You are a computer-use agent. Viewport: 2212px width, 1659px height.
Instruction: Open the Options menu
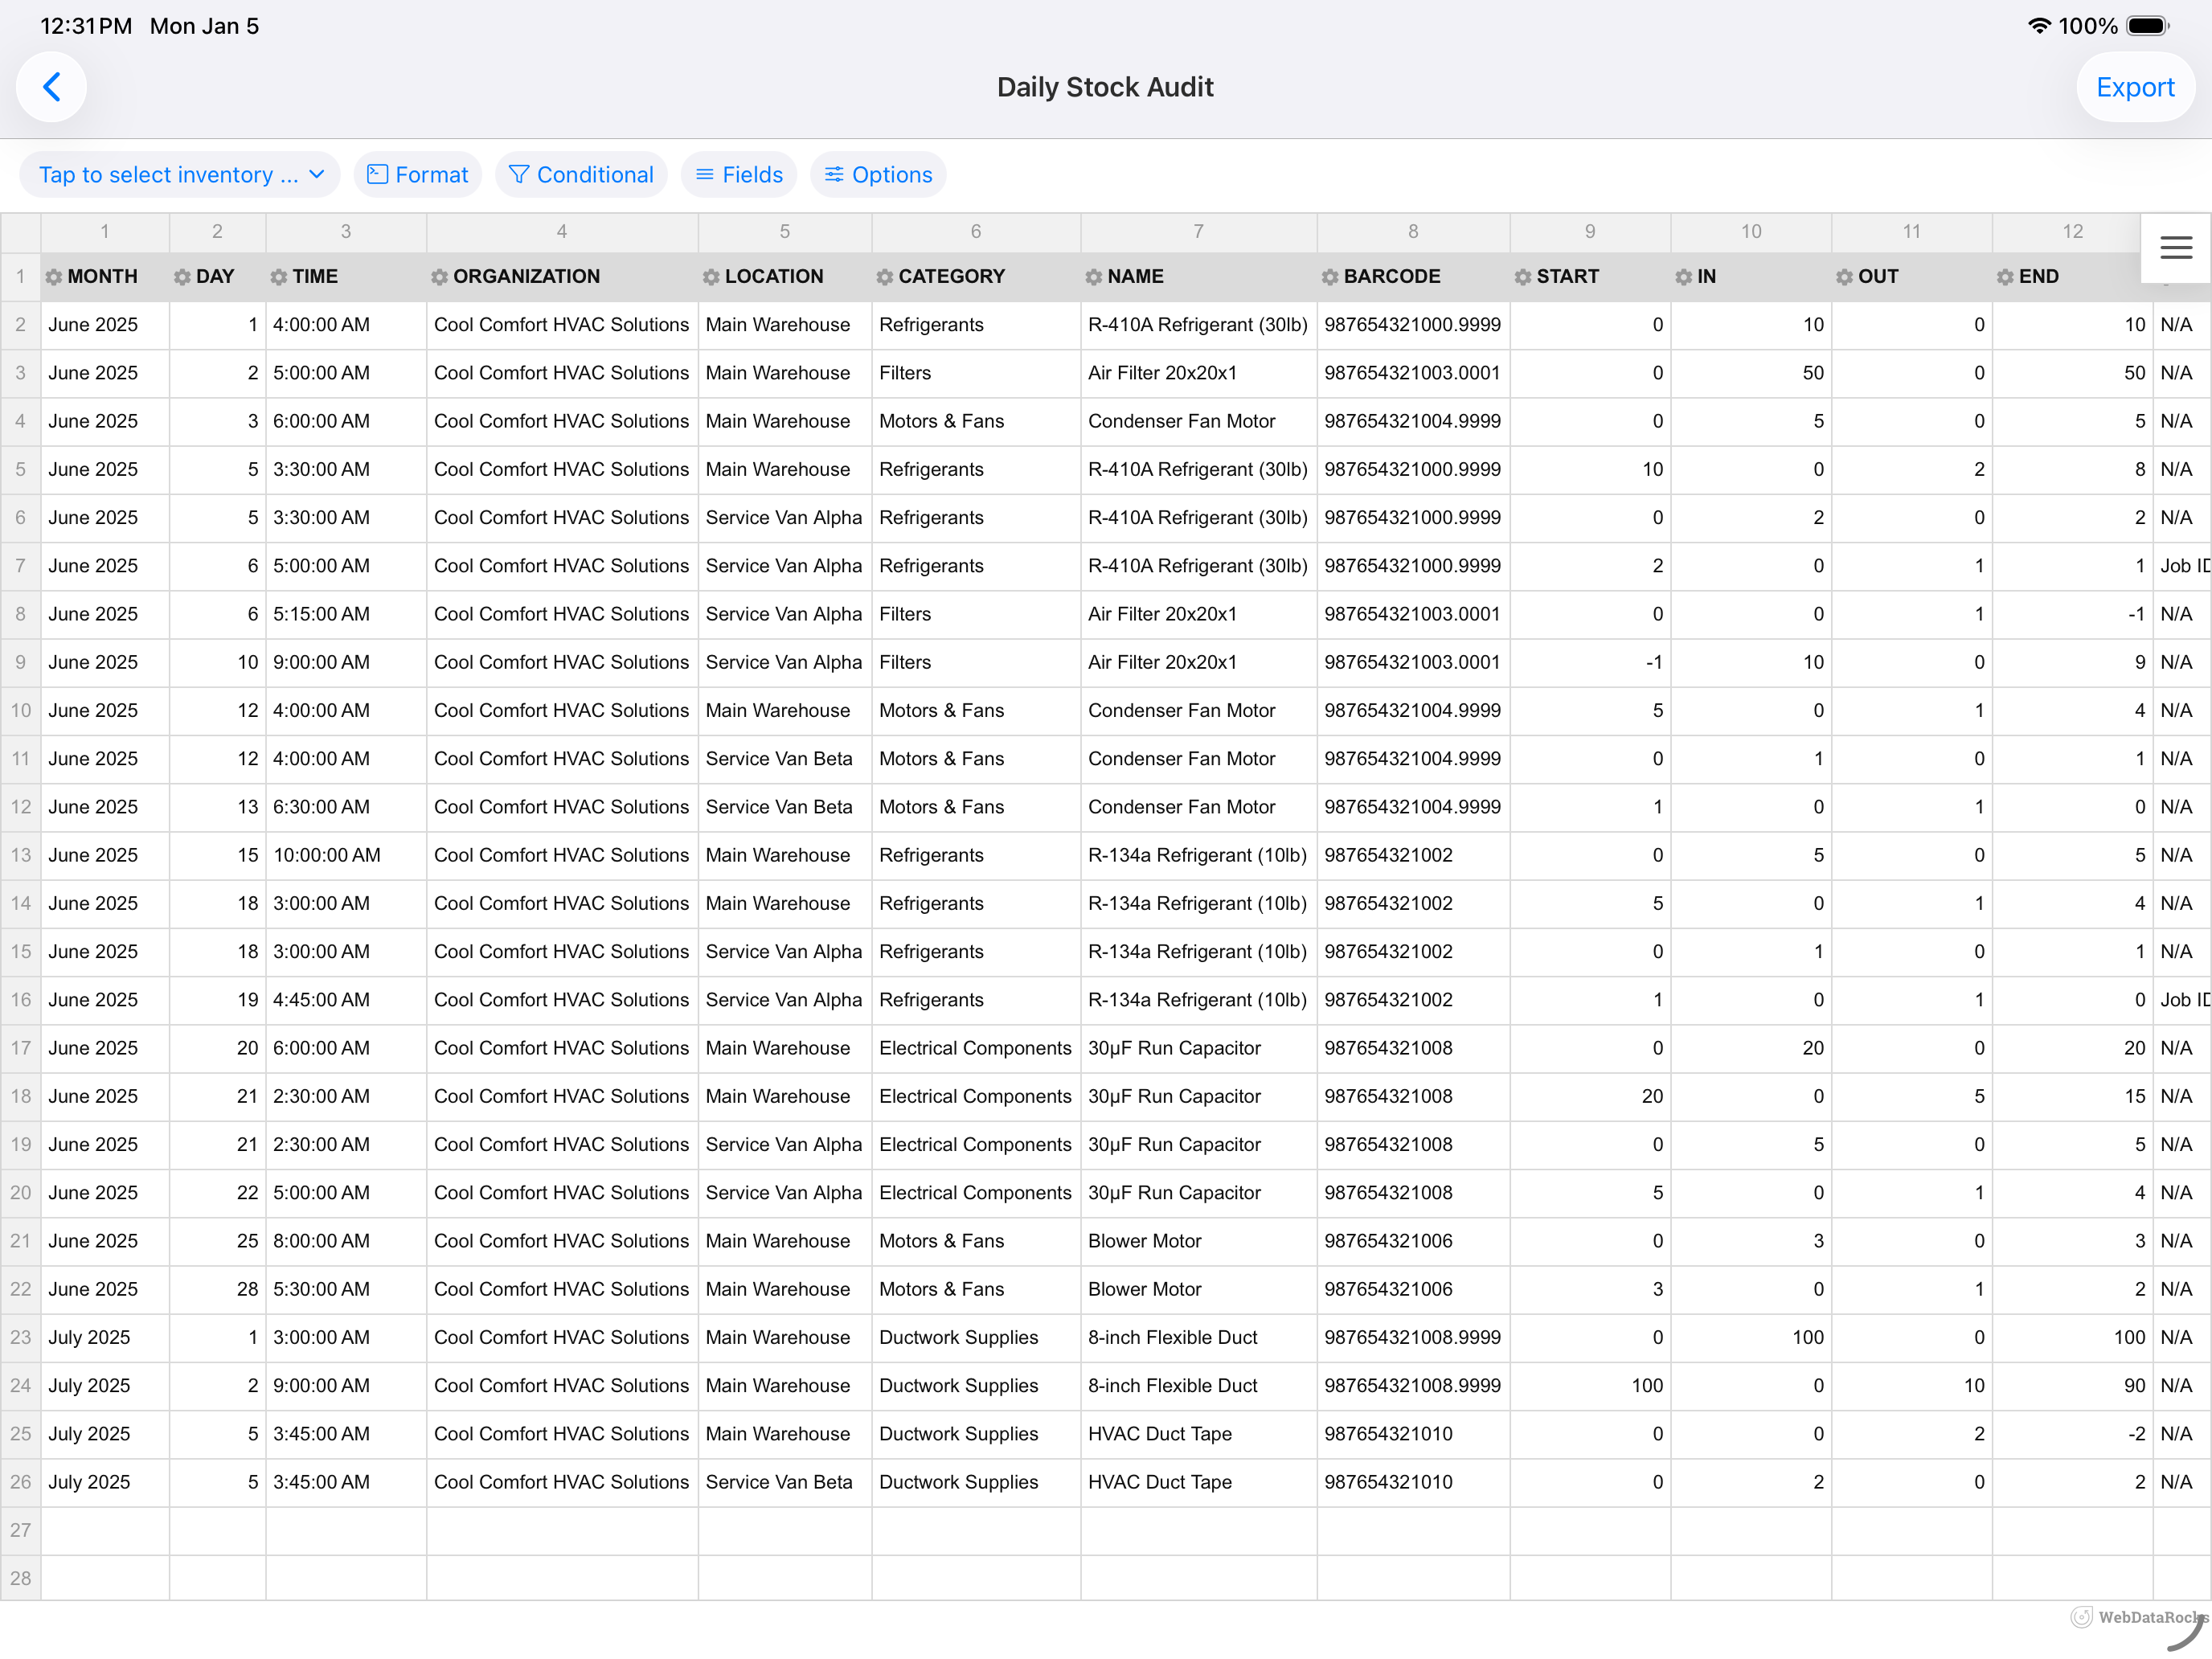(x=877, y=174)
